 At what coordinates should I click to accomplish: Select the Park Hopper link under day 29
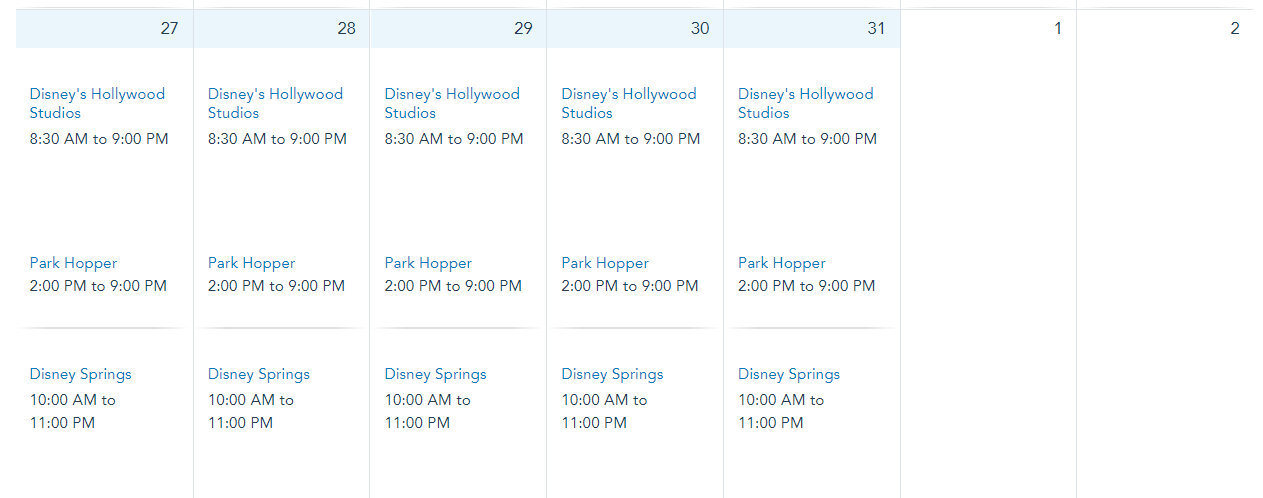point(428,263)
